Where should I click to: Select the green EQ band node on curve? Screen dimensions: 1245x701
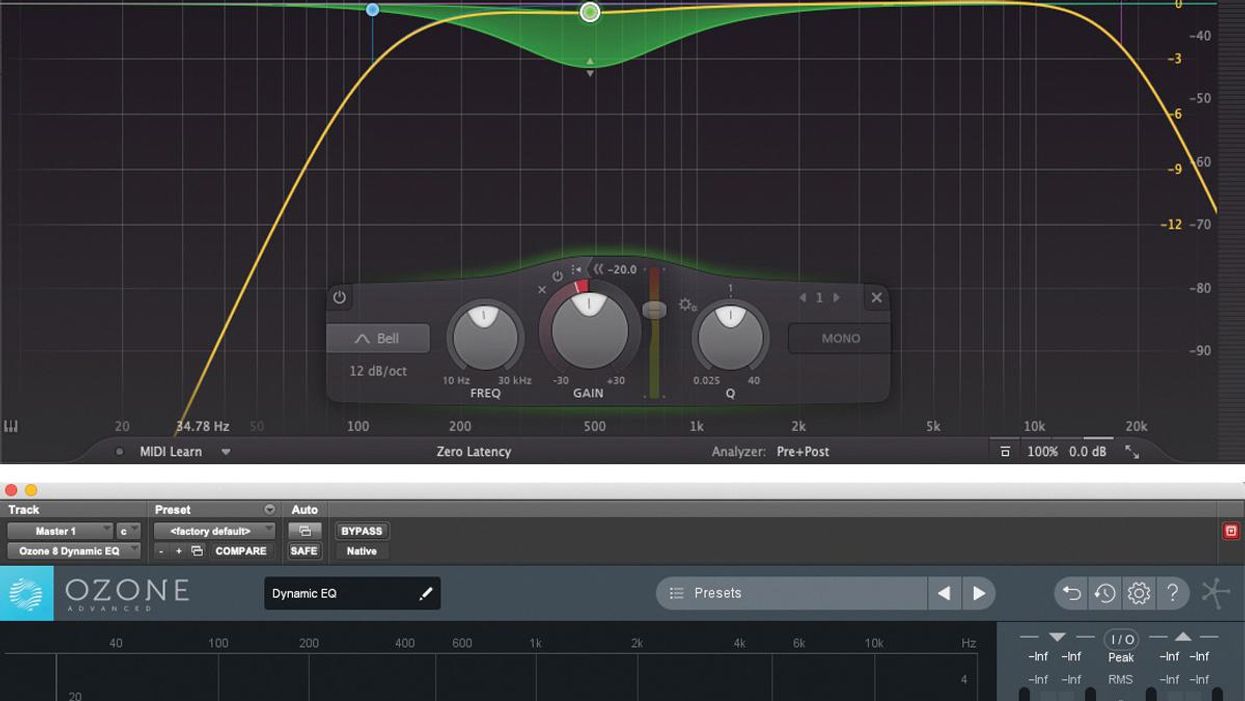[590, 12]
